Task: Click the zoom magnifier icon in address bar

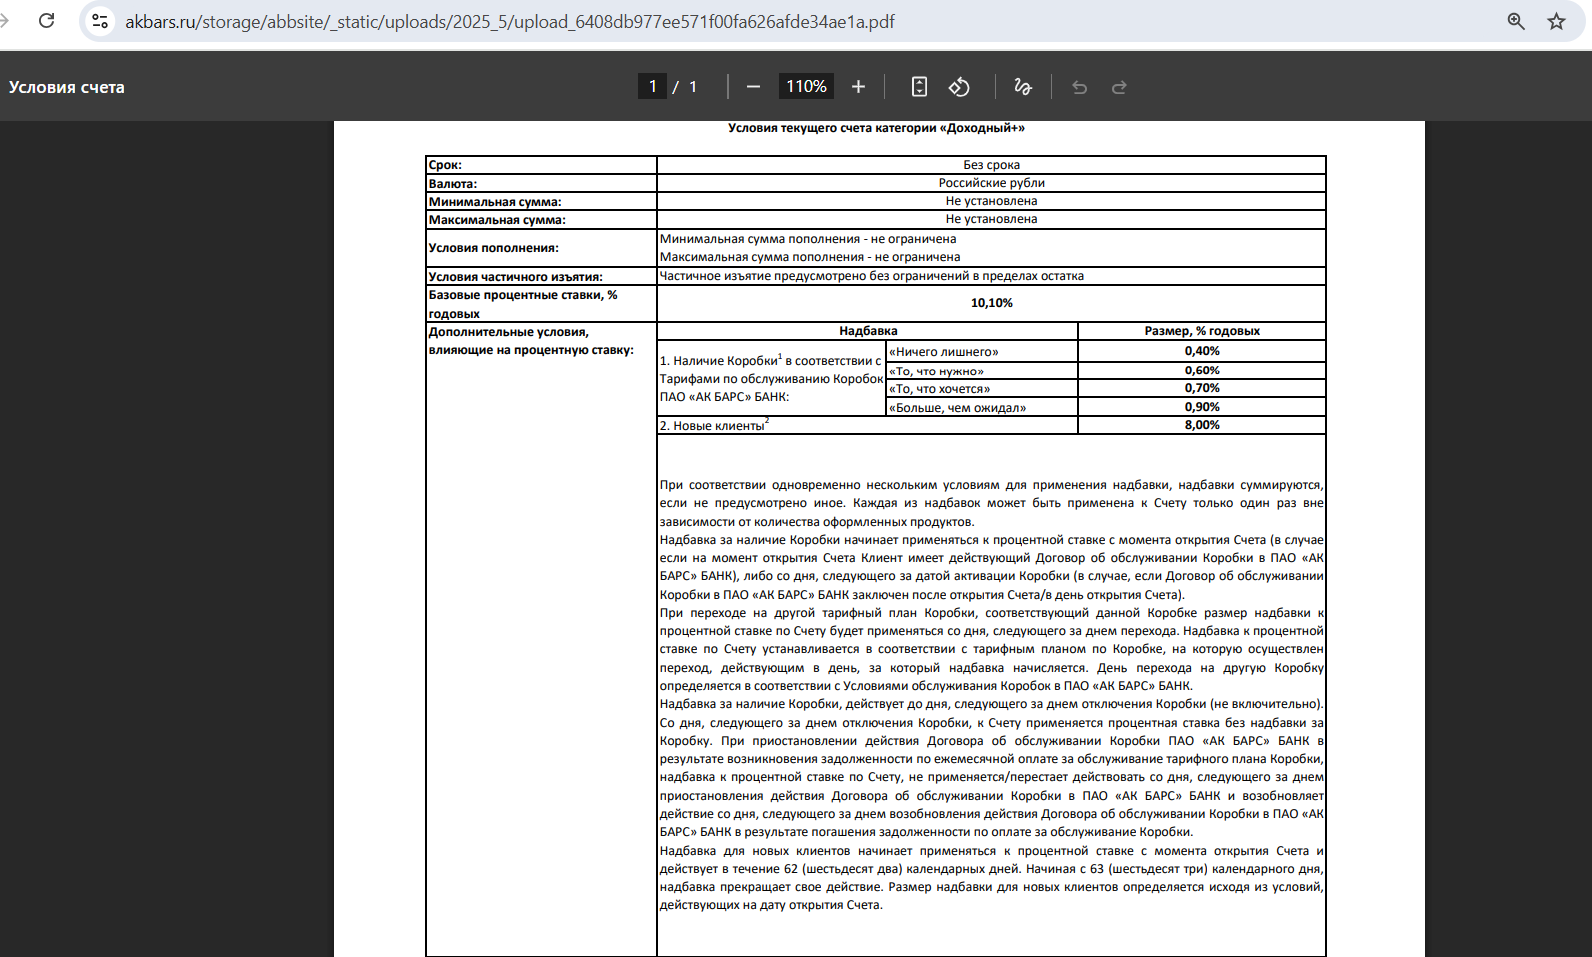Action: coord(1516,21)
